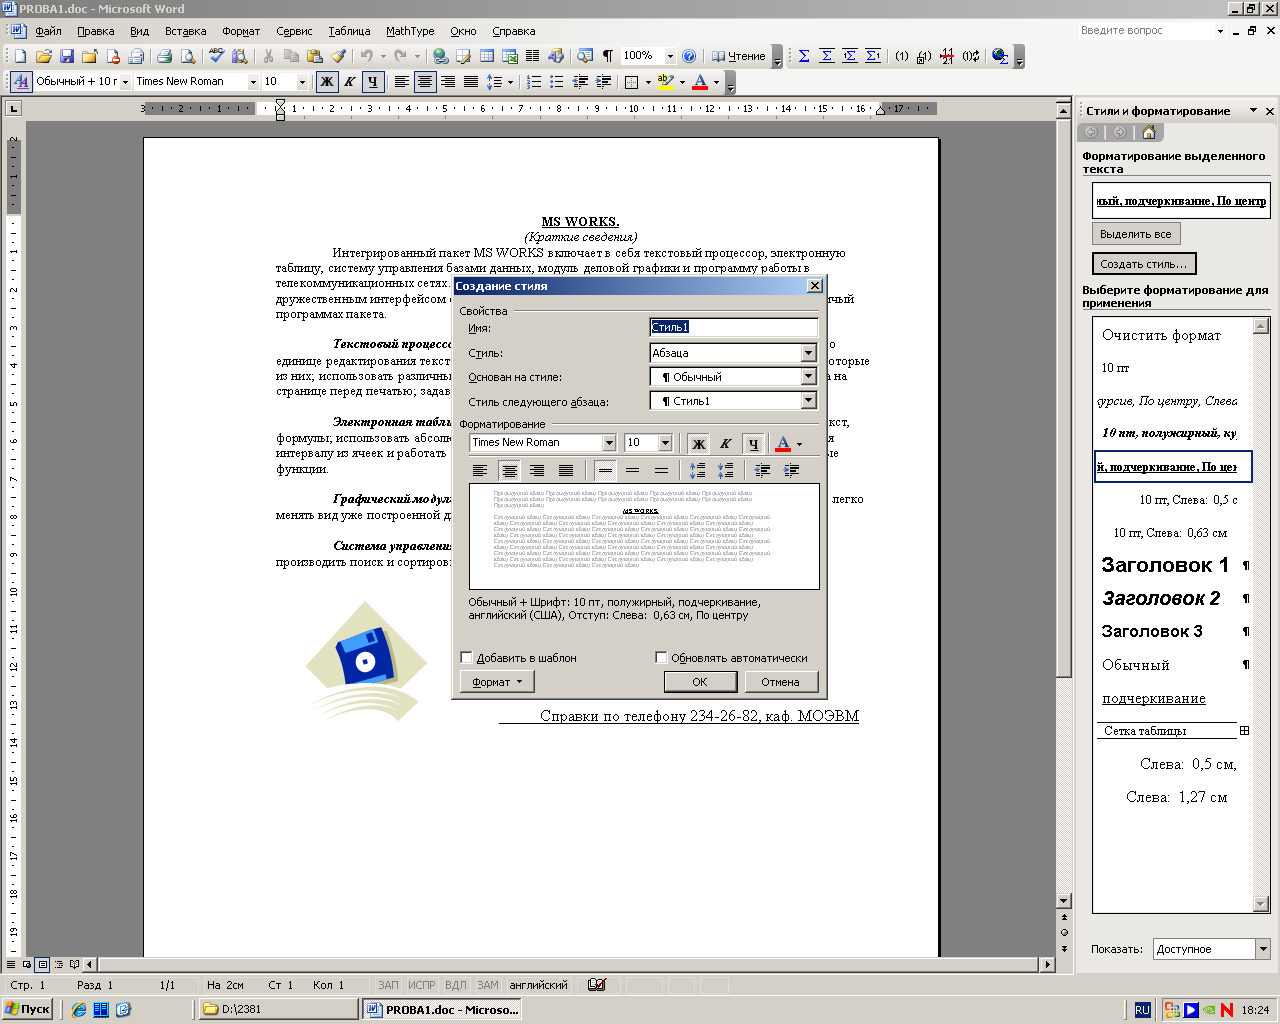Click spelling status book icon in status bar

point(597,985)
